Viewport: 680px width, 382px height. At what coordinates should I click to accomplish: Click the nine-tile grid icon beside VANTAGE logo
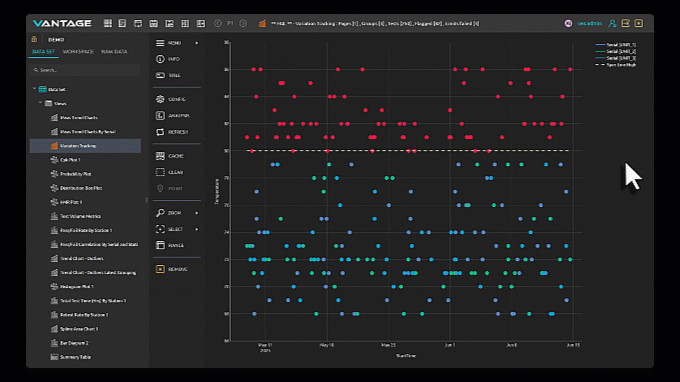(108, 23)
